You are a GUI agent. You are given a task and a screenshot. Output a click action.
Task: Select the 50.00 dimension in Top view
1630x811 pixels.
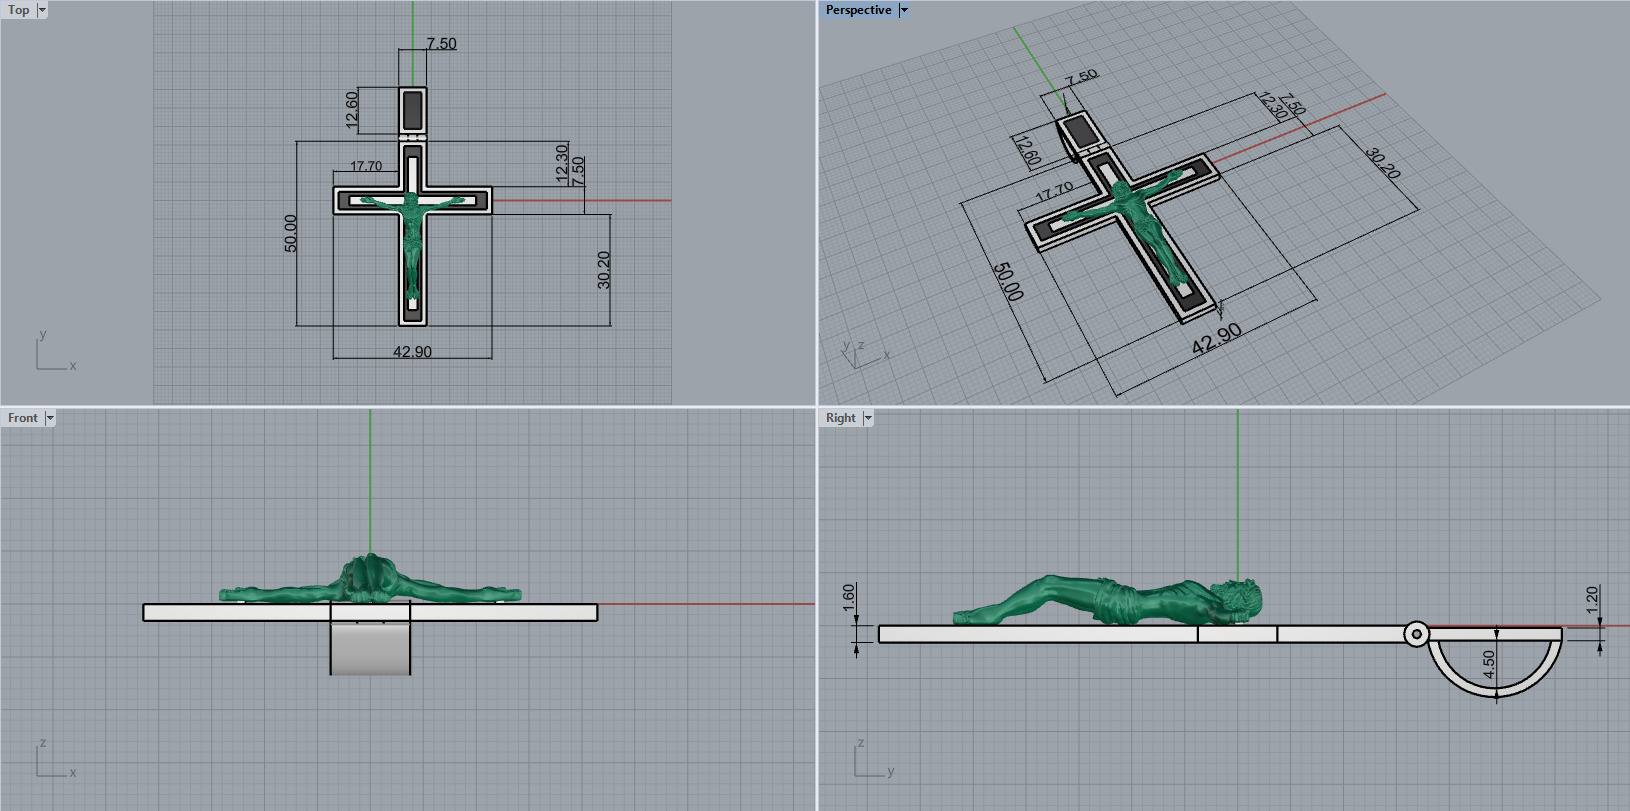[x=291, y=233]
